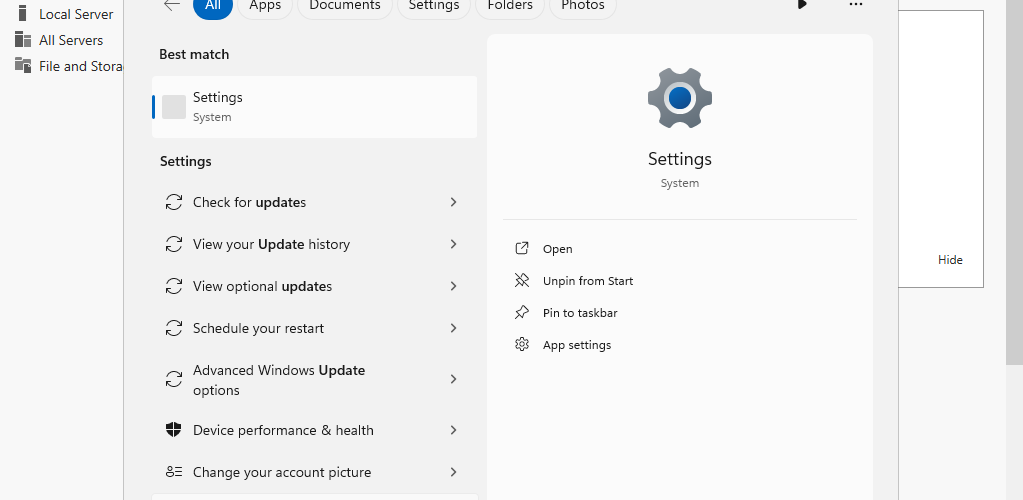Click the File and Storage icon in Server Manager
The image size is (1023, 500).
pyautogui.click(x=23, y=65)
